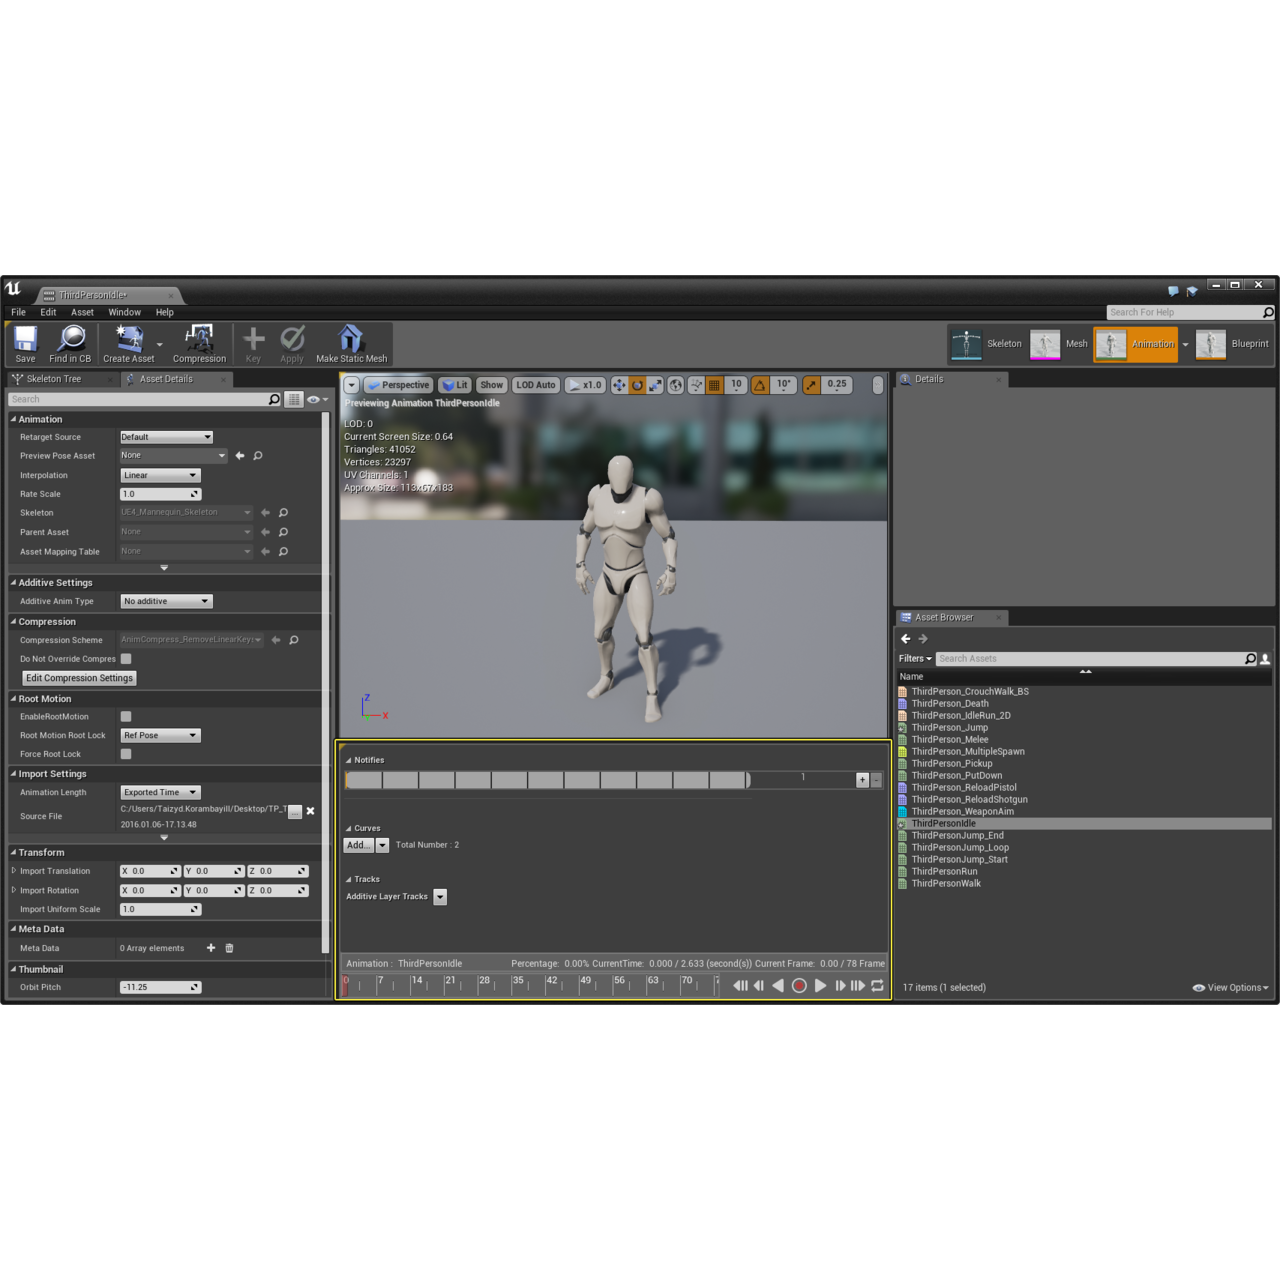1280x1280 pixels.
Task: Click the Save toolbar icon
Action: pyautogui.click(x=25, y=343)
